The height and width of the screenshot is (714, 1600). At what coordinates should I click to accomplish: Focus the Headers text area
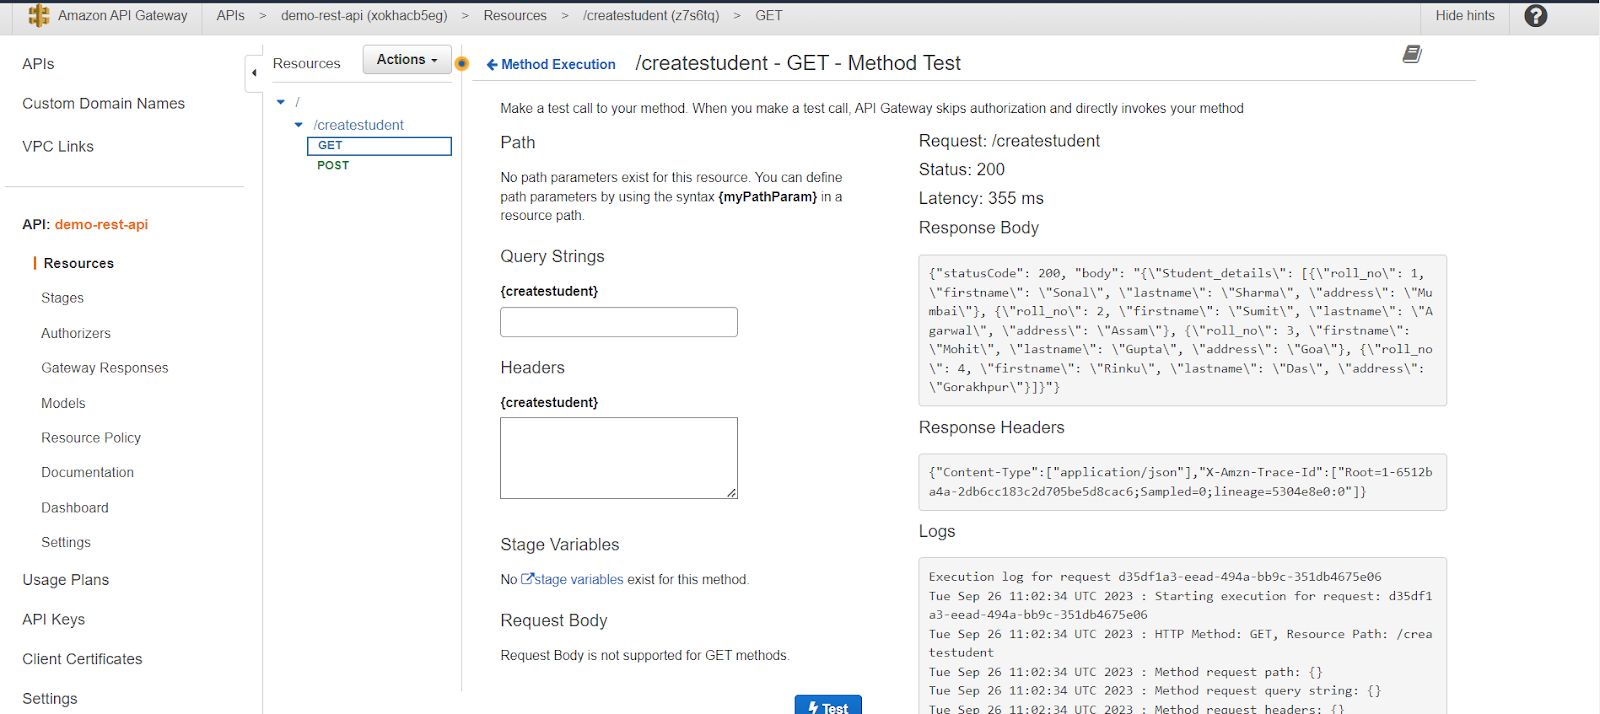(619, 458)
